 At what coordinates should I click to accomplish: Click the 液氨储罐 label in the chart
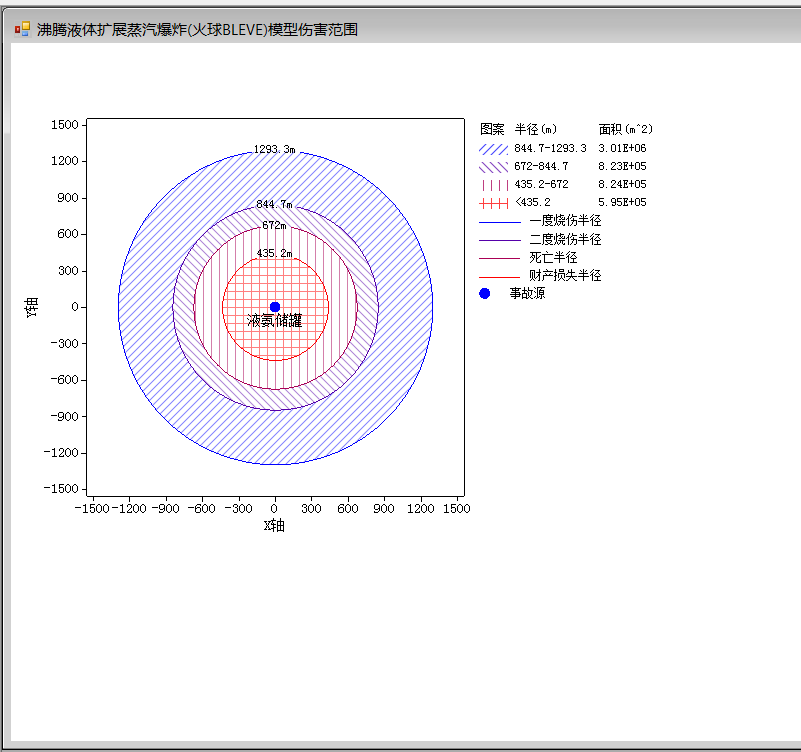coord(274,320)
